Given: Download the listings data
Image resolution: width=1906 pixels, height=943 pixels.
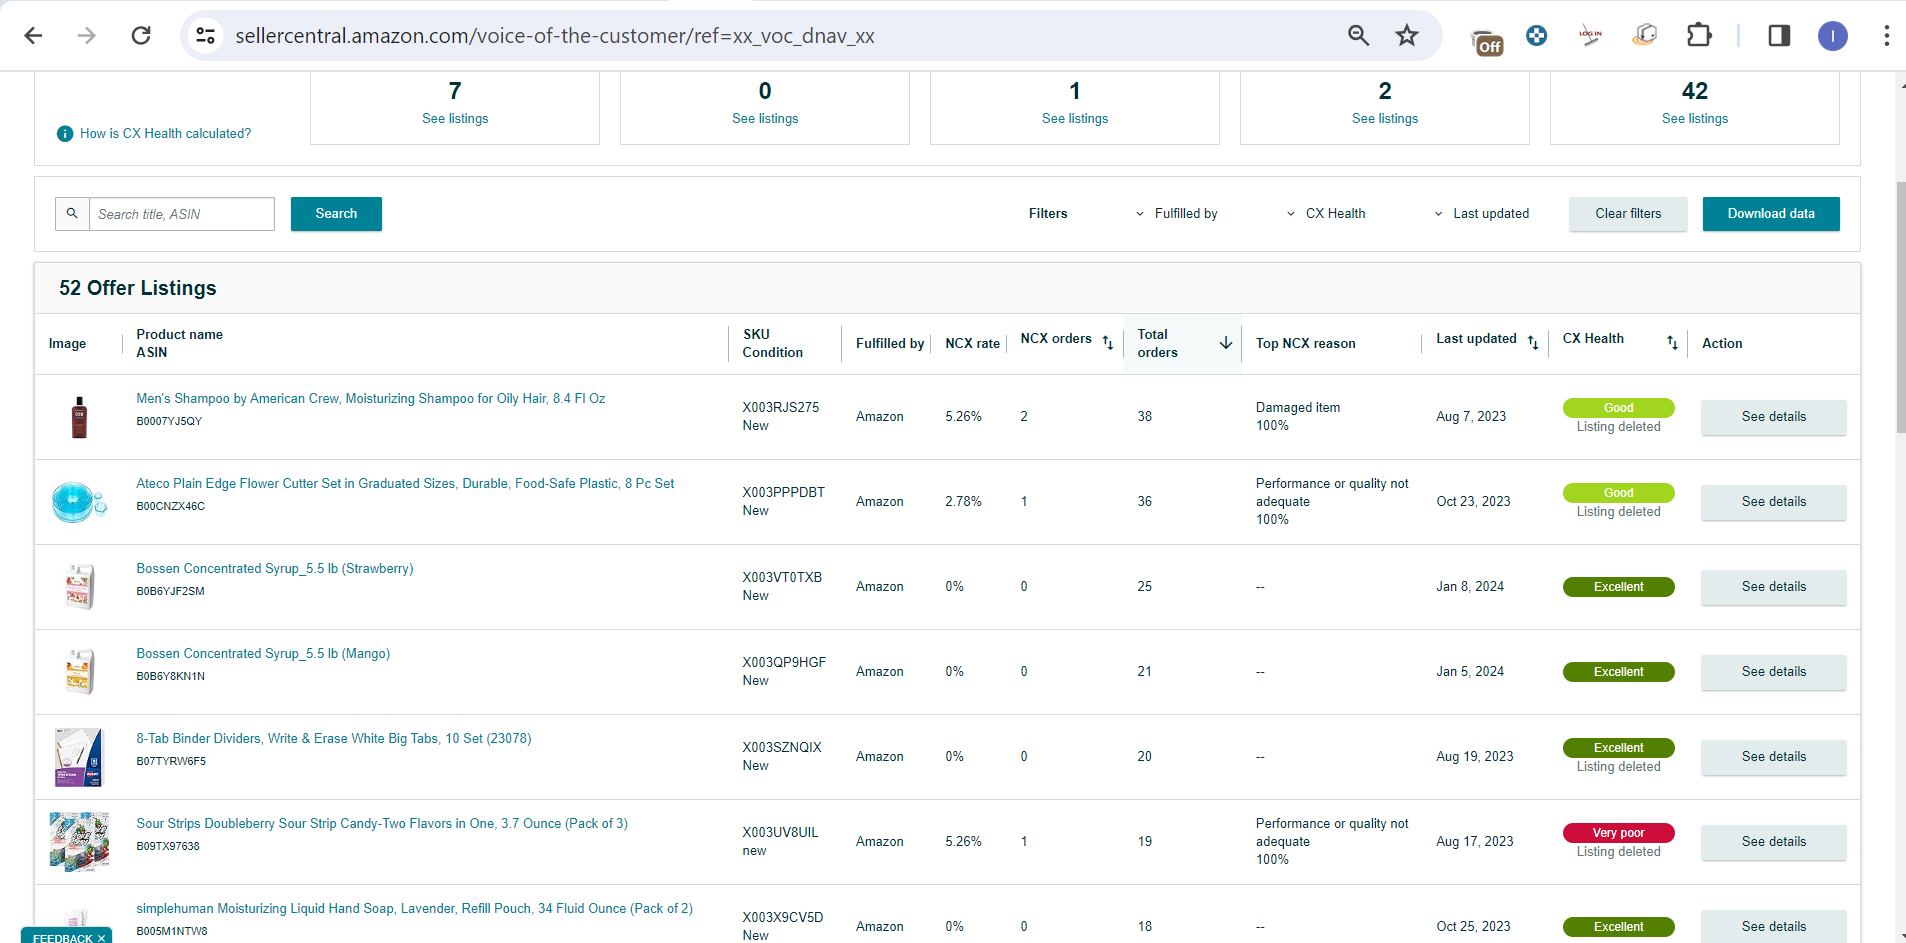Looking at the screenshot, I should pos(1771,214).
